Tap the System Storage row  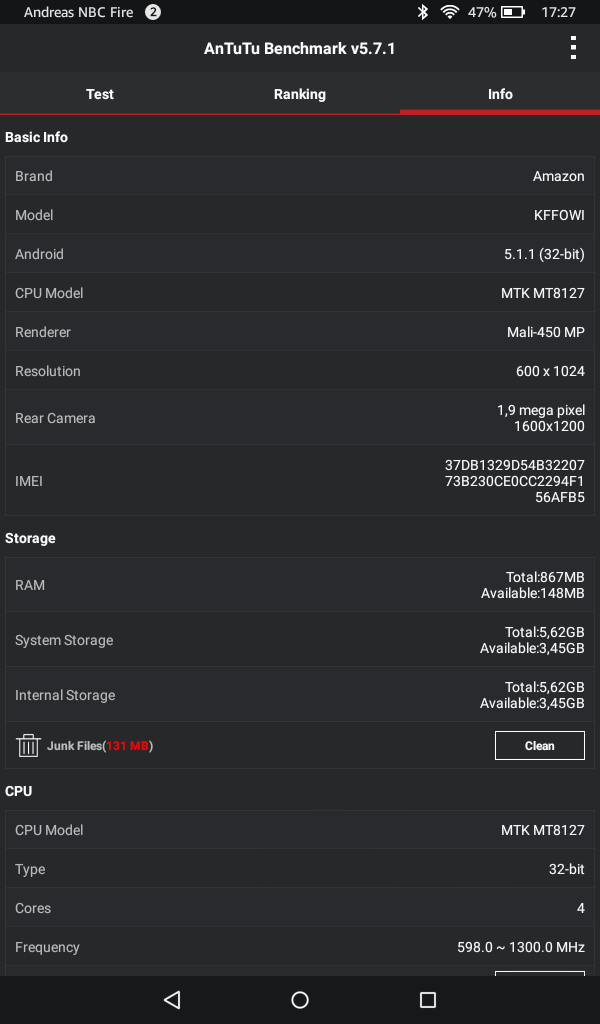[x=300, y=640]
